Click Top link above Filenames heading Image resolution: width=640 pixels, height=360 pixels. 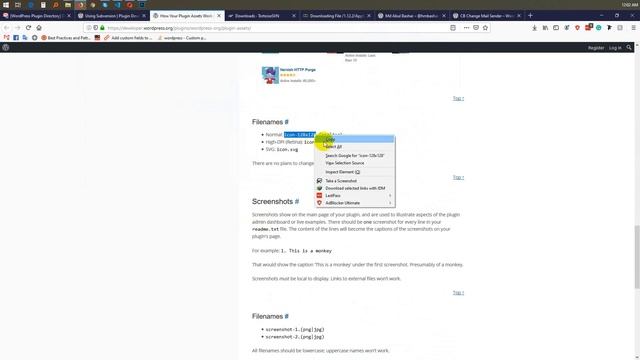458,98
